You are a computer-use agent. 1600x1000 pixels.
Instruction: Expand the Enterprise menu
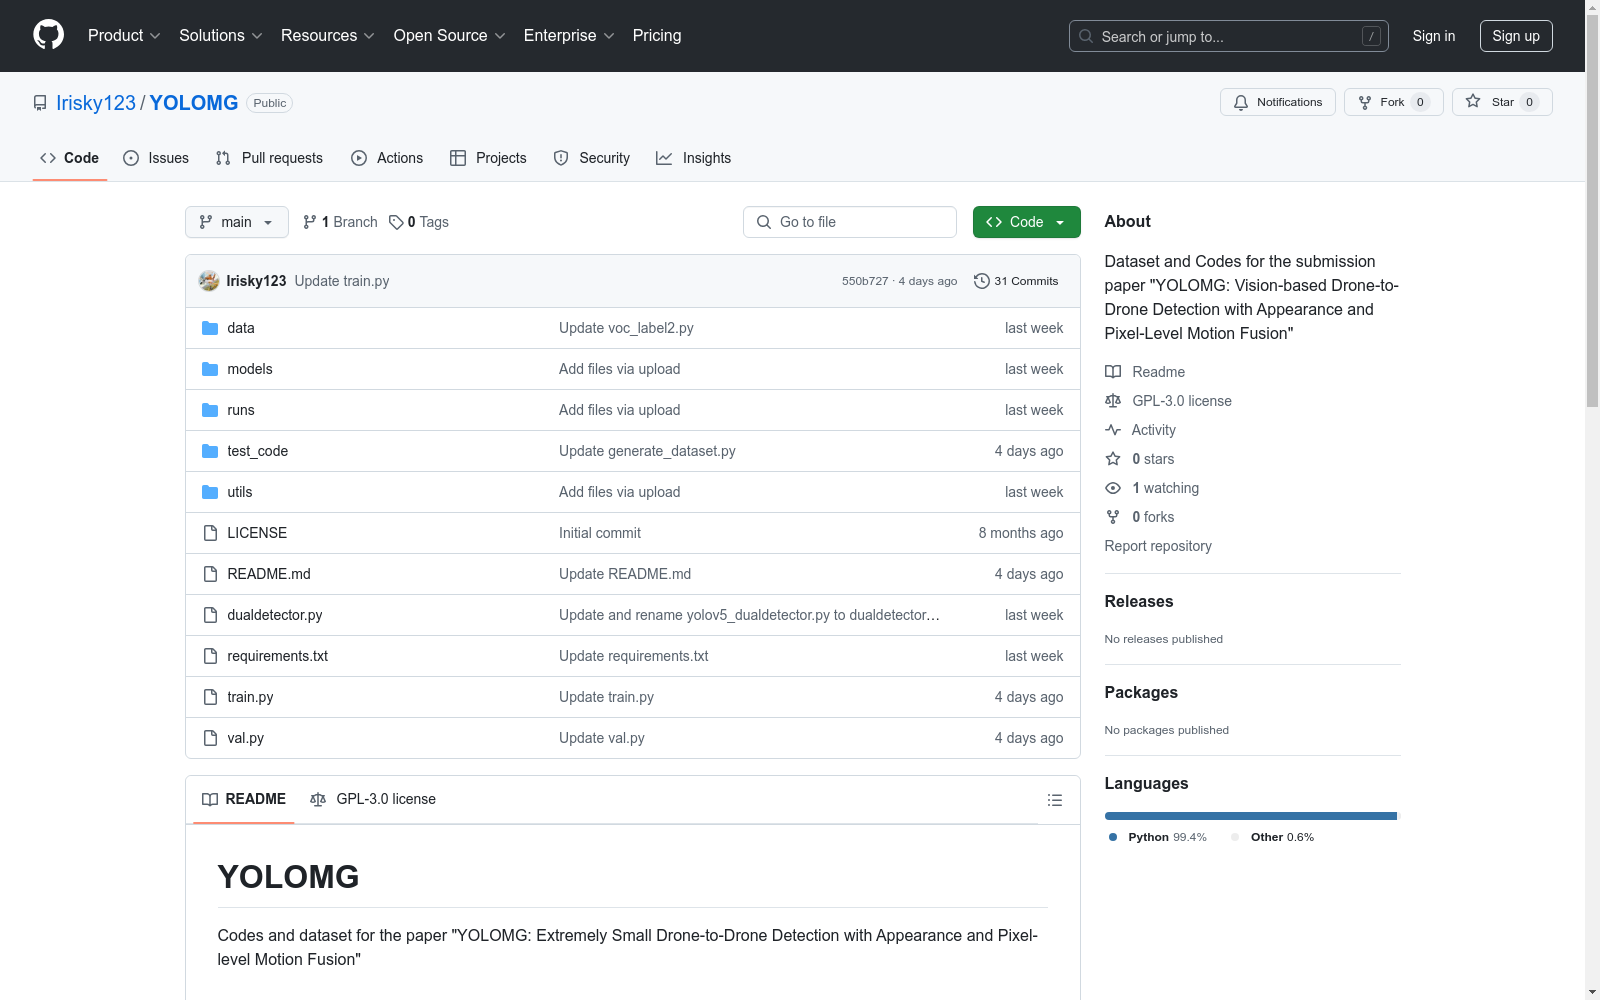pyautogui.click(x=569, y=35)
